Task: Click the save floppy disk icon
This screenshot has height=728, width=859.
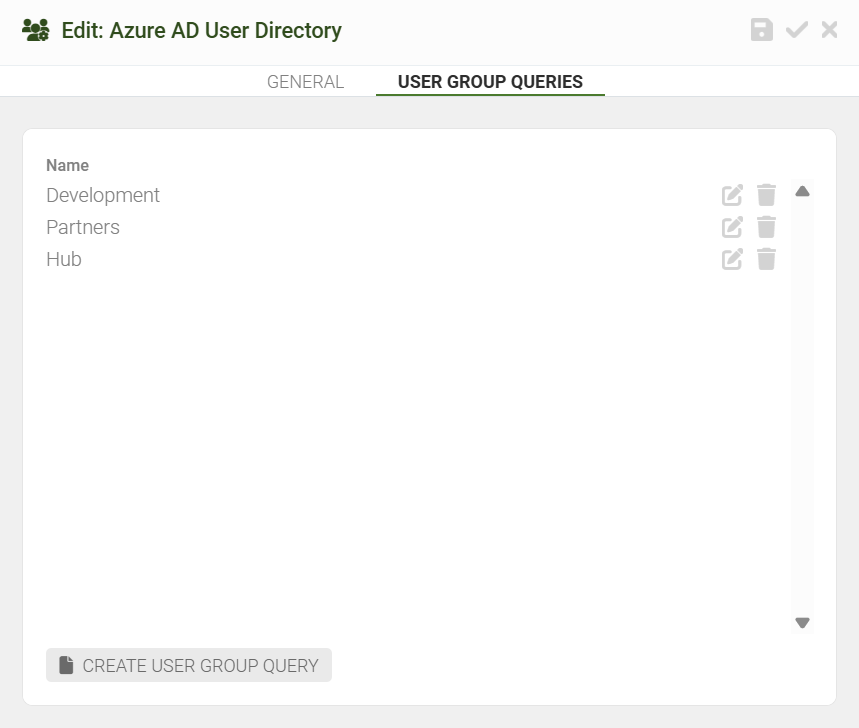Action: [x=761, y=30]
